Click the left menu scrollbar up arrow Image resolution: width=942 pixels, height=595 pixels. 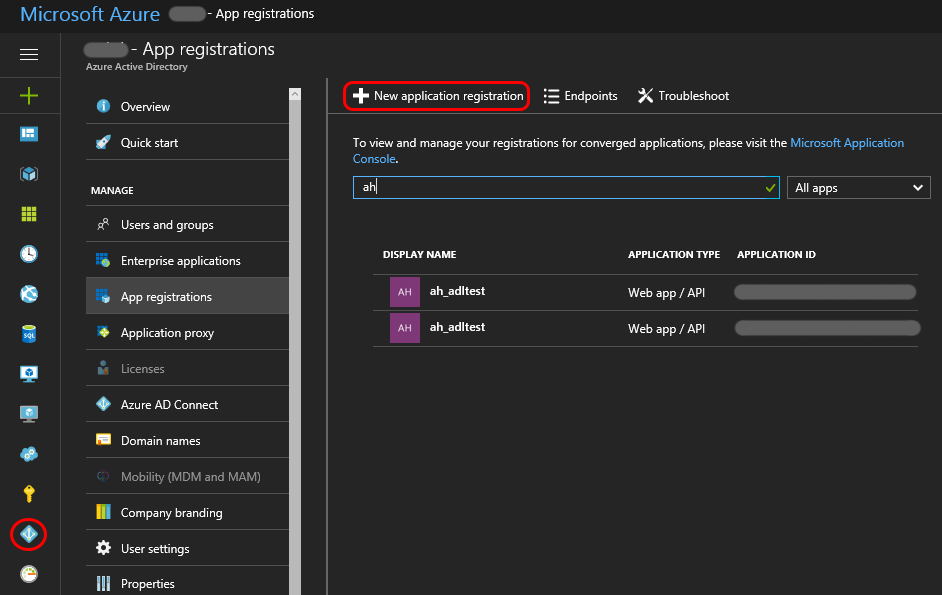click(295, 94)
